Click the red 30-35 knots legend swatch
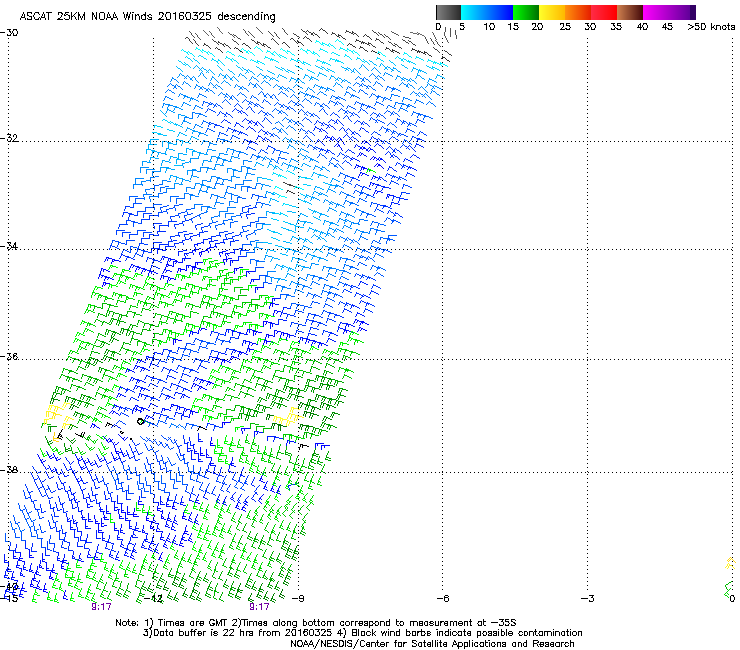The height and width of the screenshot is (650, 740). [604, 12]
